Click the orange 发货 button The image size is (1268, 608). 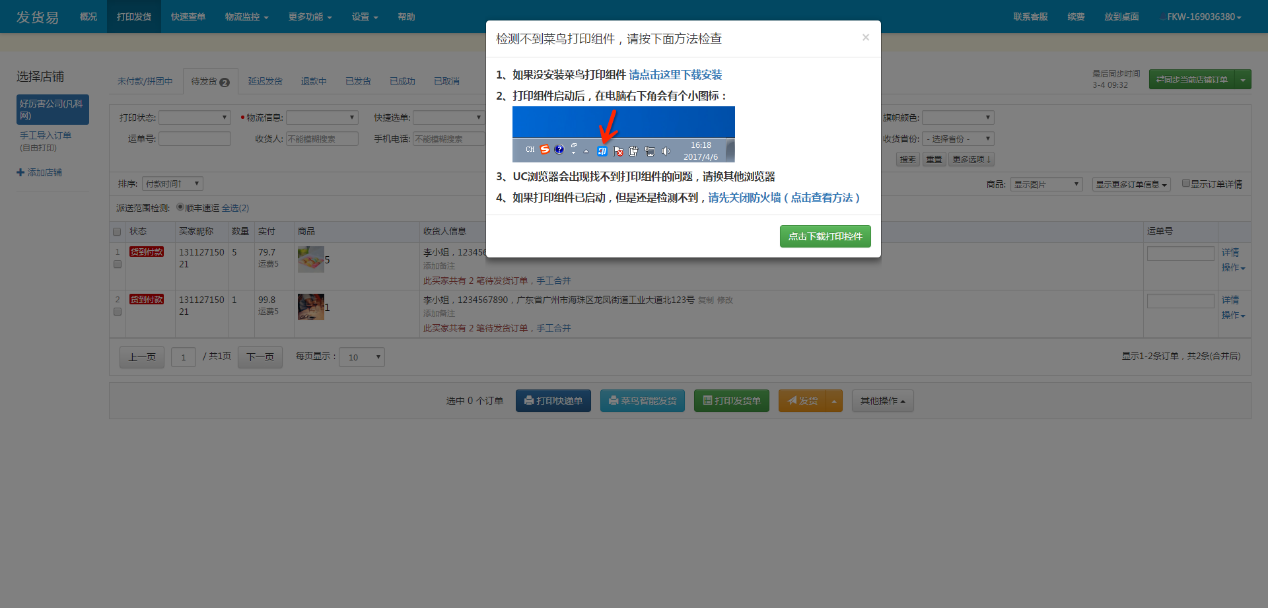(x=802, y=401)
